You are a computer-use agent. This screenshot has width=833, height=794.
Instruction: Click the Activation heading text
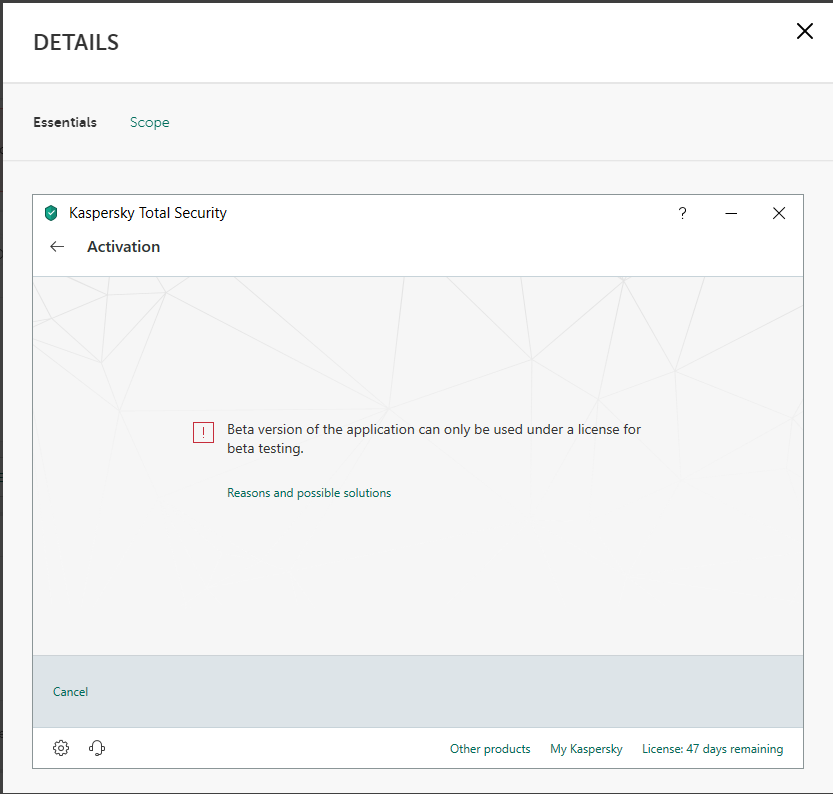[x=123, y=246]
